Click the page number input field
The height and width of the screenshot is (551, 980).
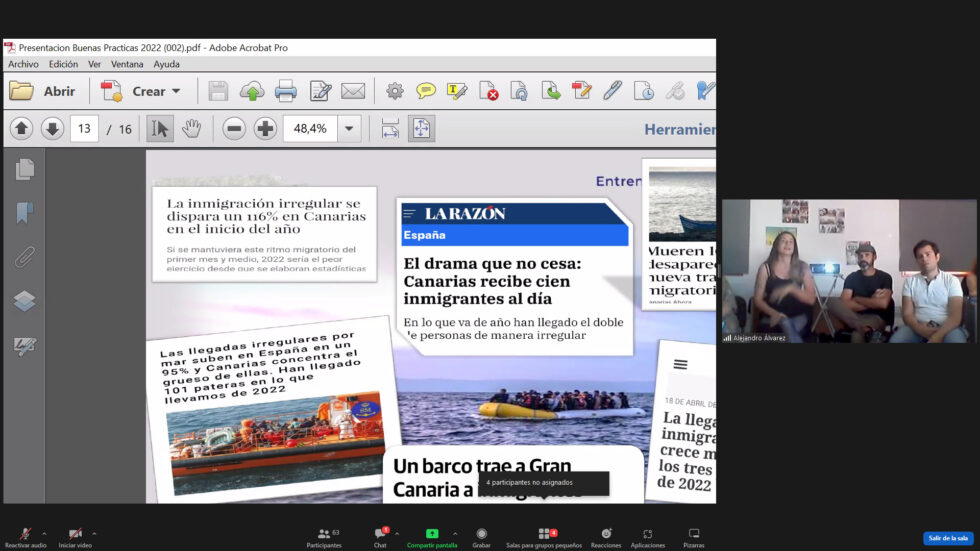click(84, 128)
